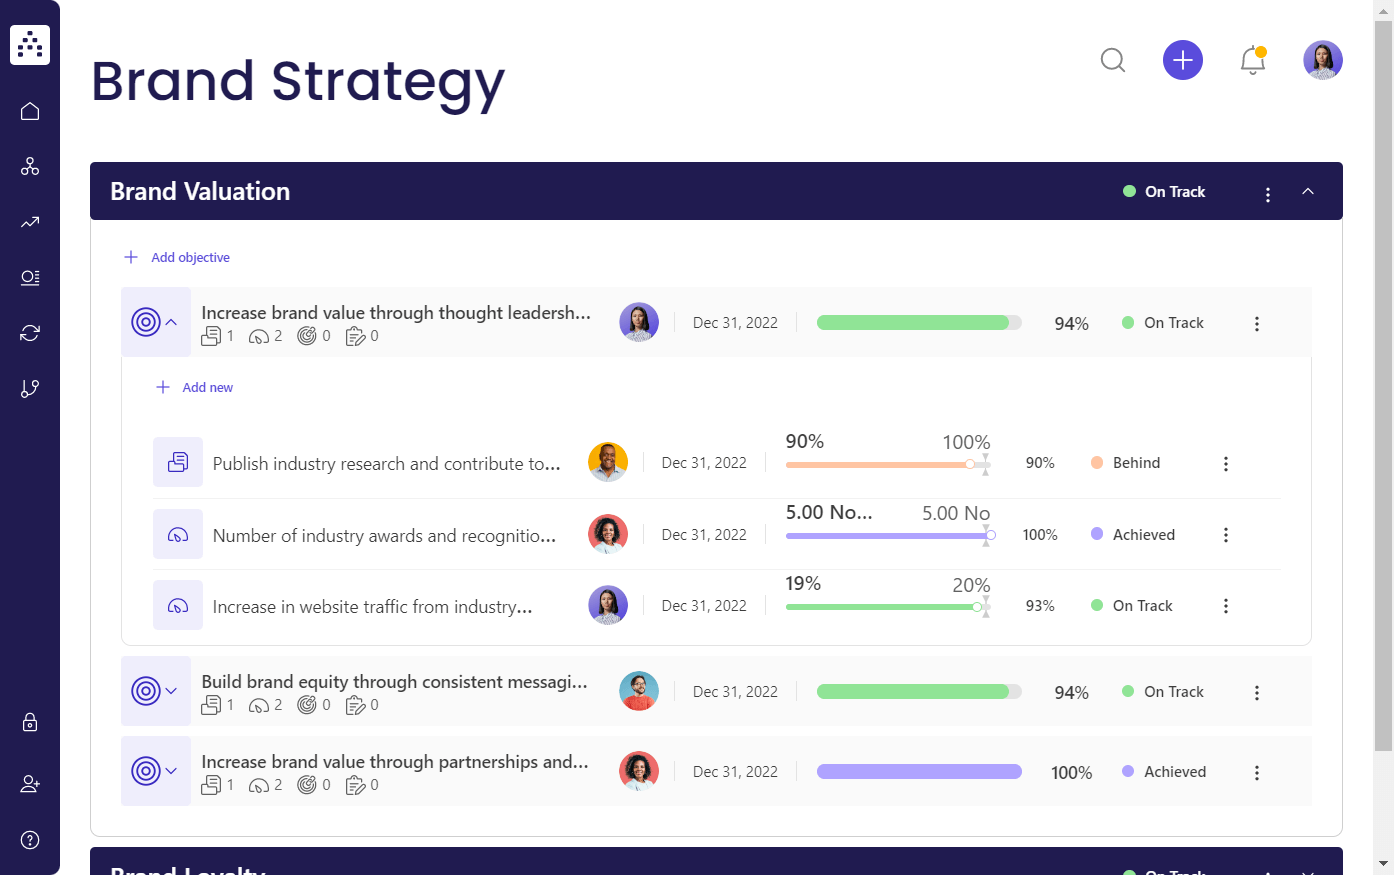Open the search magnifier icon
Image resolution: width=1394 pixels, height=875 pixels.
pyautogui.click(x=1113, y=60)
